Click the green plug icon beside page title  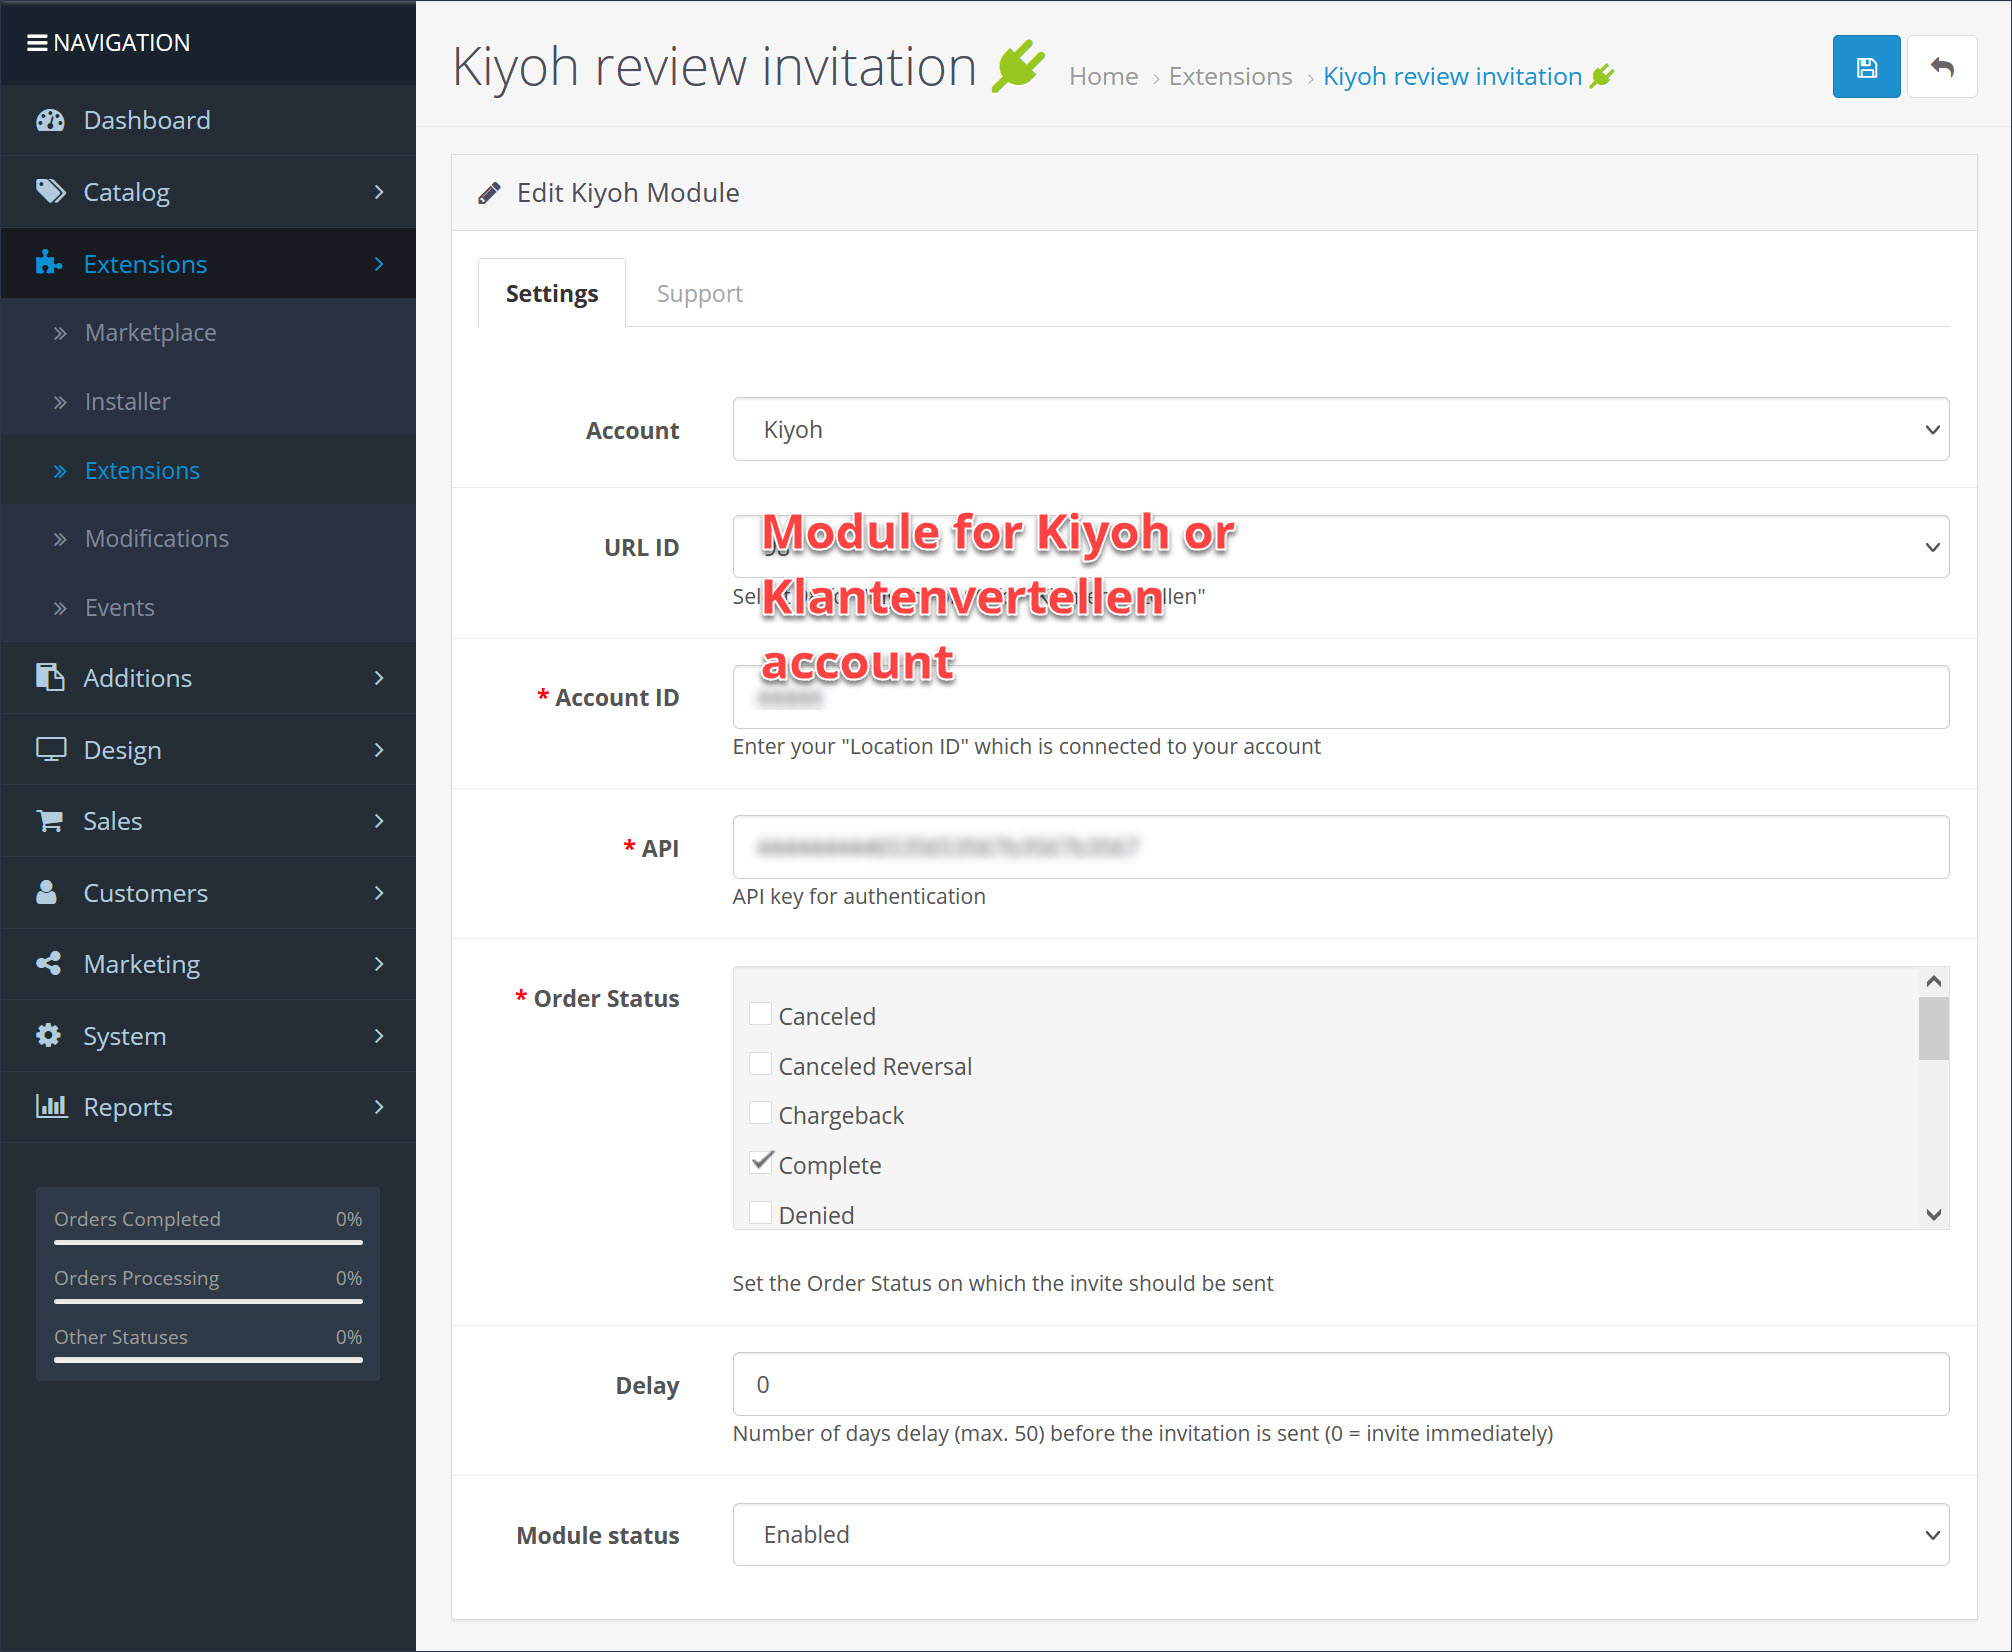pos(1018,67)
